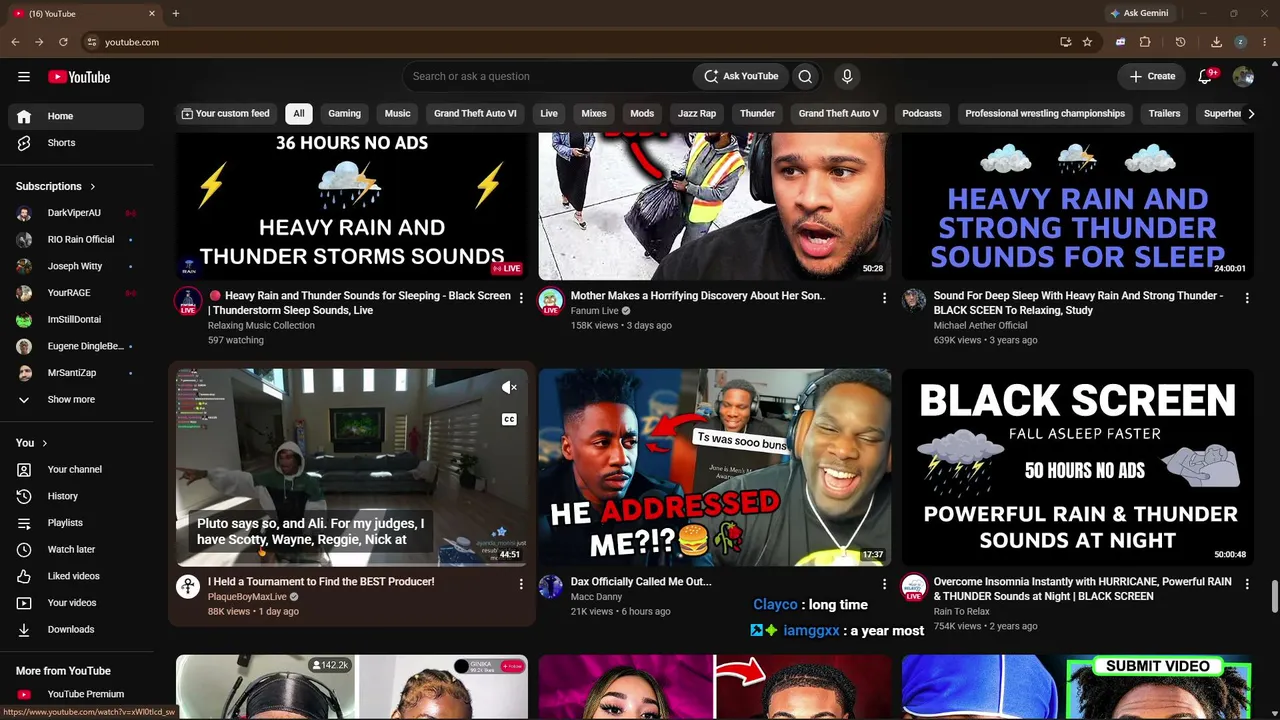Expand Show more subscriptions
1280x720 pixels.
tap(76, 400)
